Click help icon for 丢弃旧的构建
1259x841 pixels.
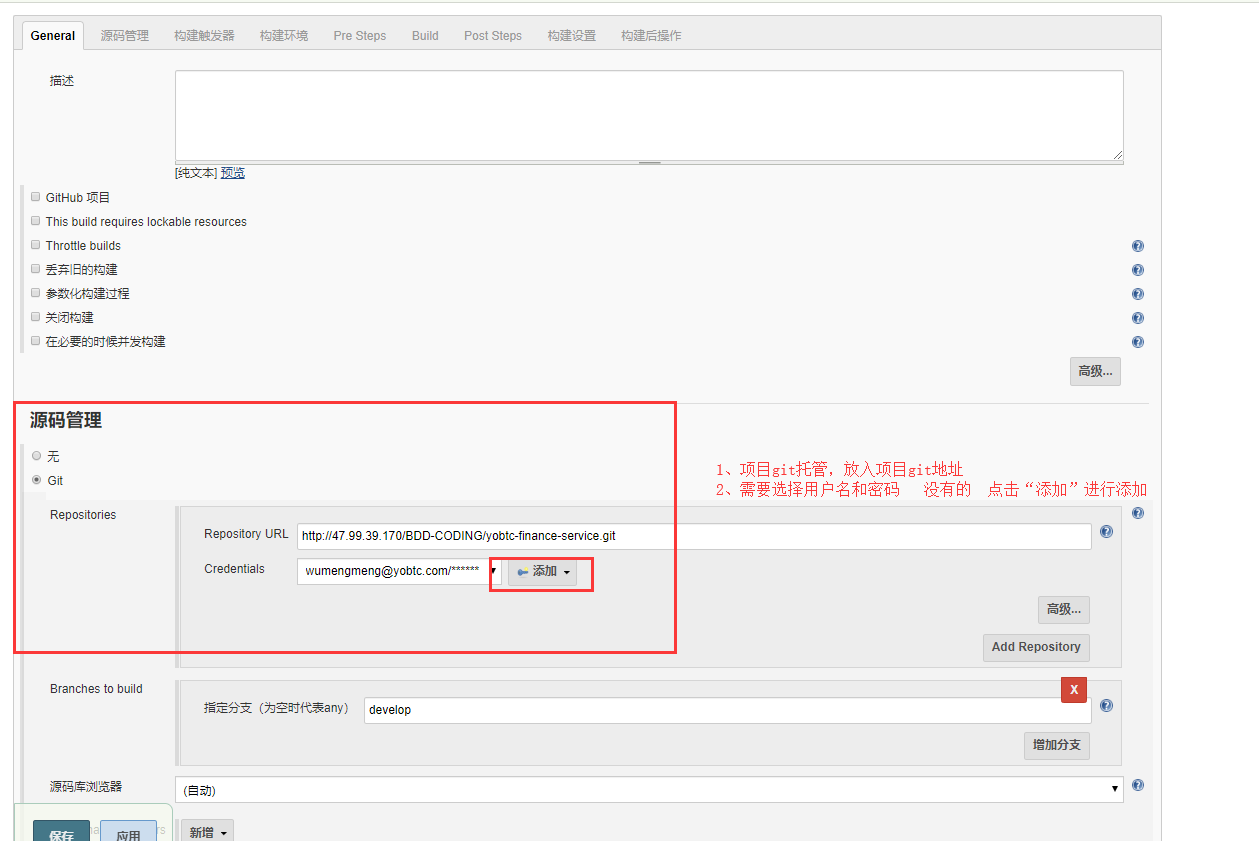1137,270
